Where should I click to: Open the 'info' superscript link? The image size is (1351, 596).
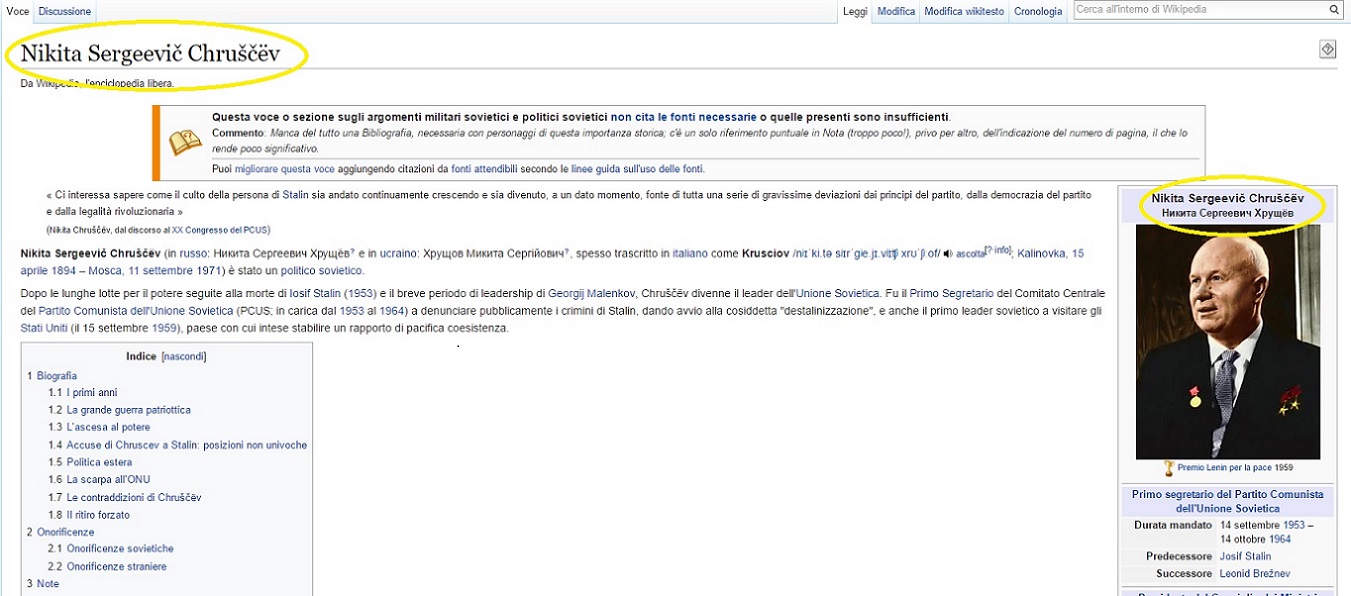point(1001,250)
